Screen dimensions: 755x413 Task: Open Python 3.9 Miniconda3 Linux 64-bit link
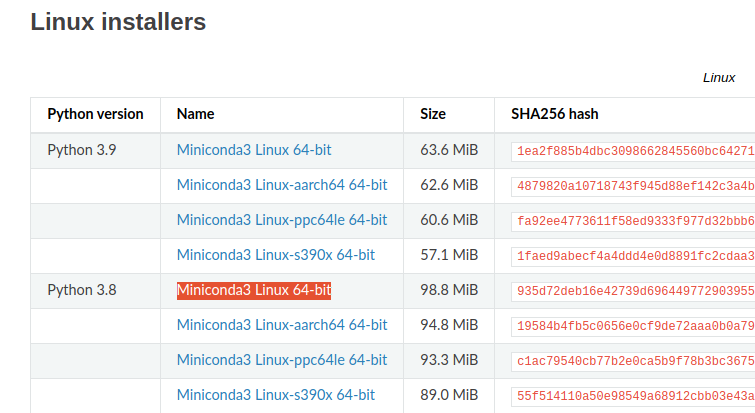(254, 150)
